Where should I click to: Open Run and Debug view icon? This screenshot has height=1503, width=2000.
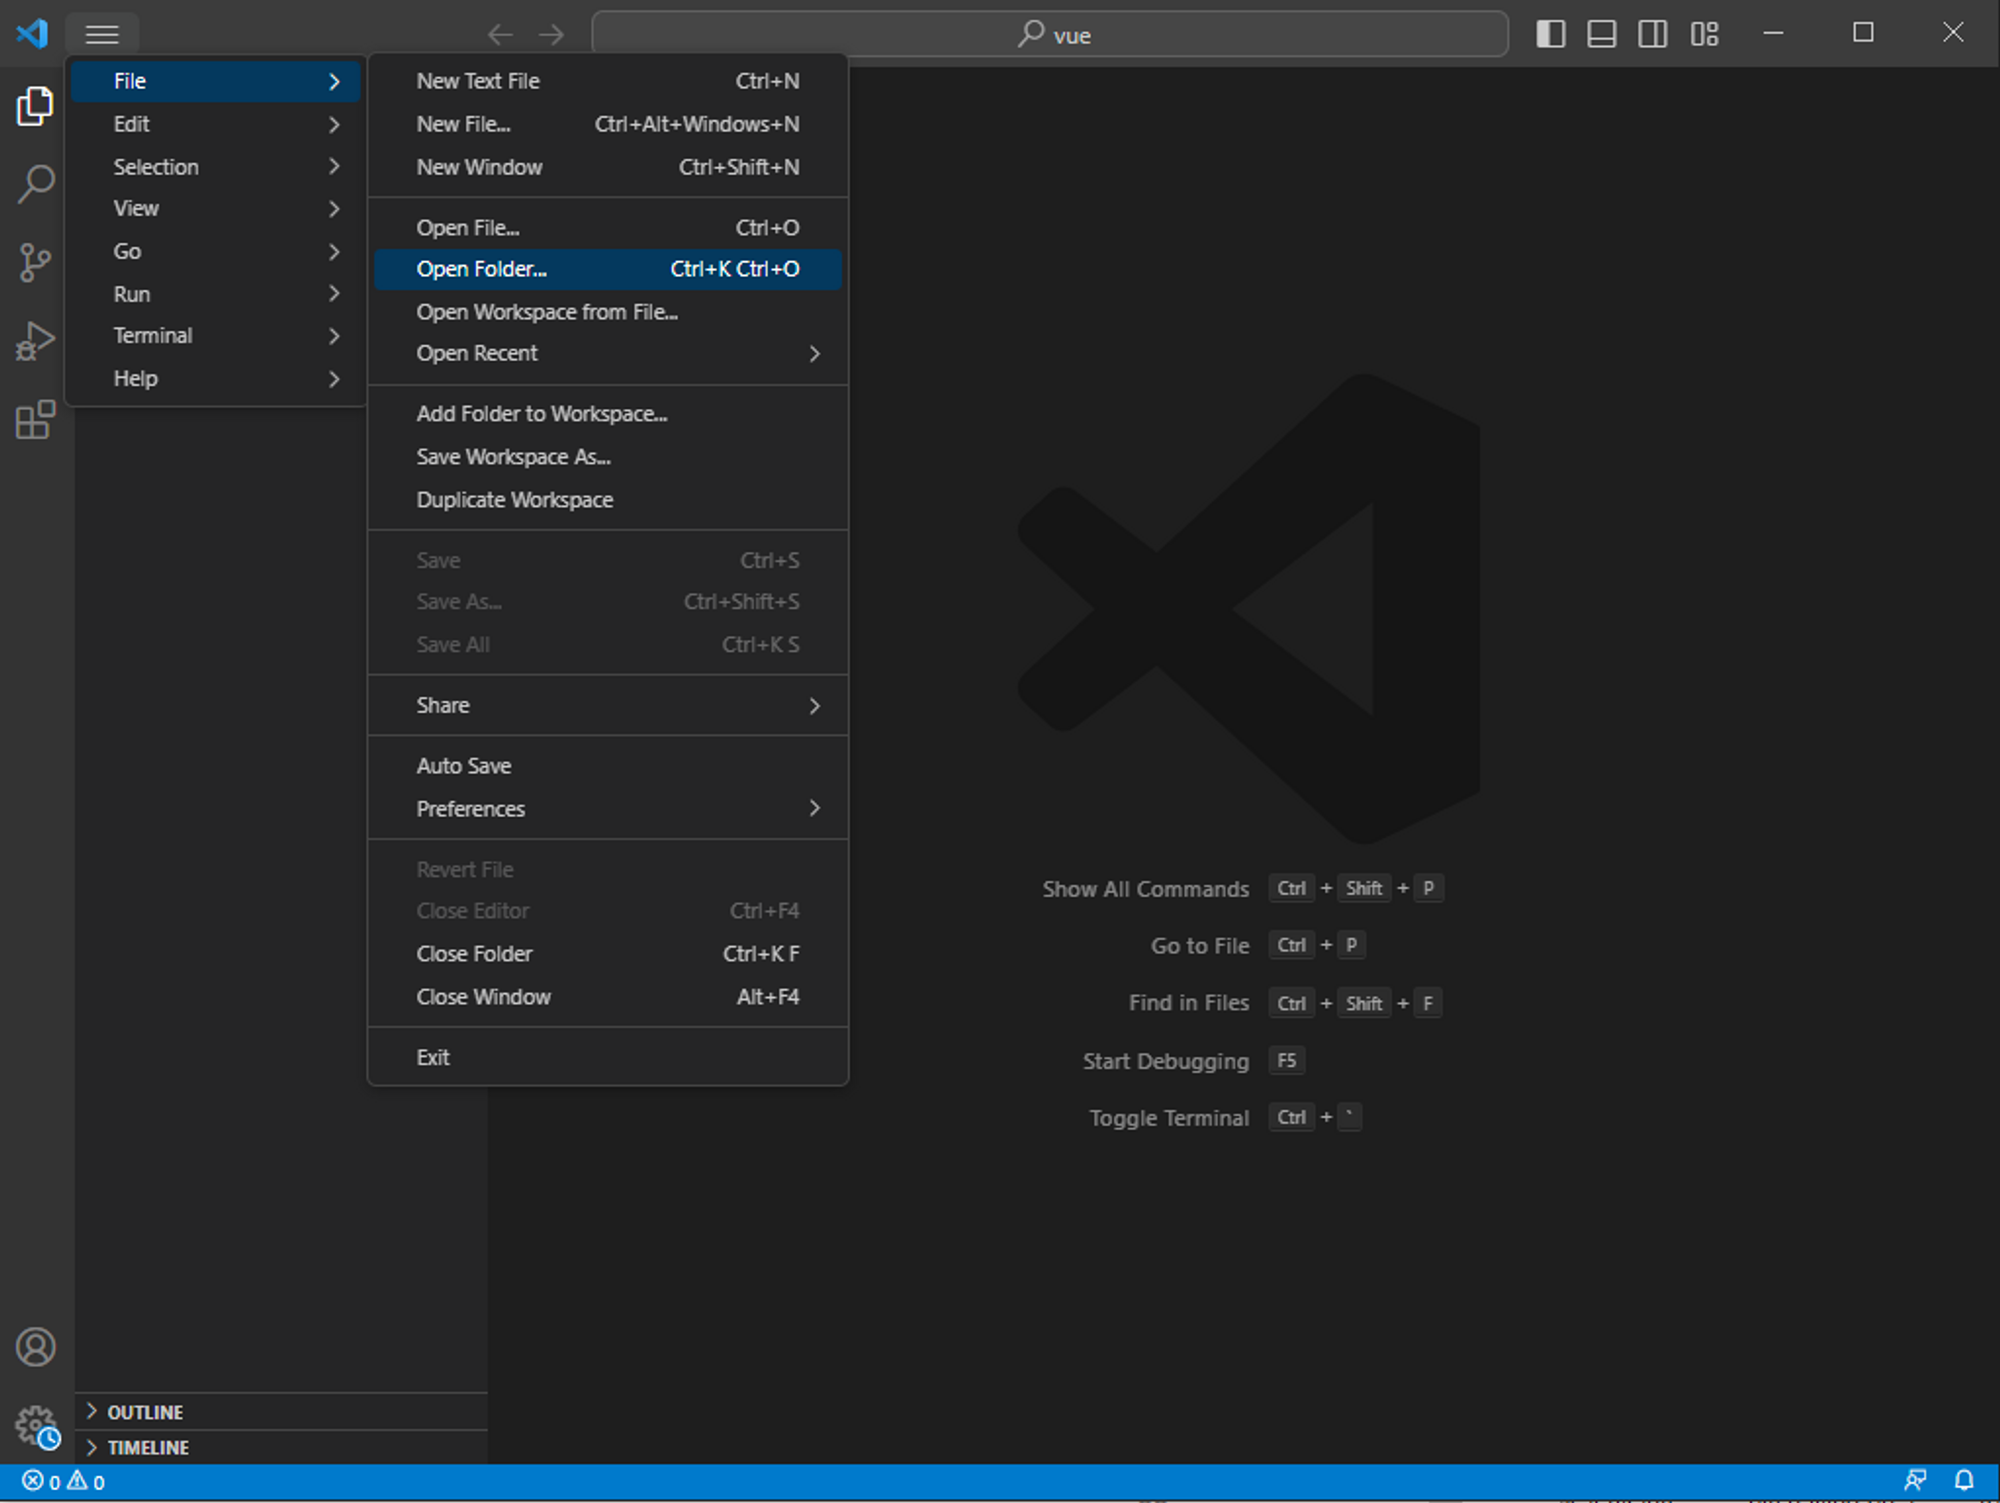[x=35, y=341]
